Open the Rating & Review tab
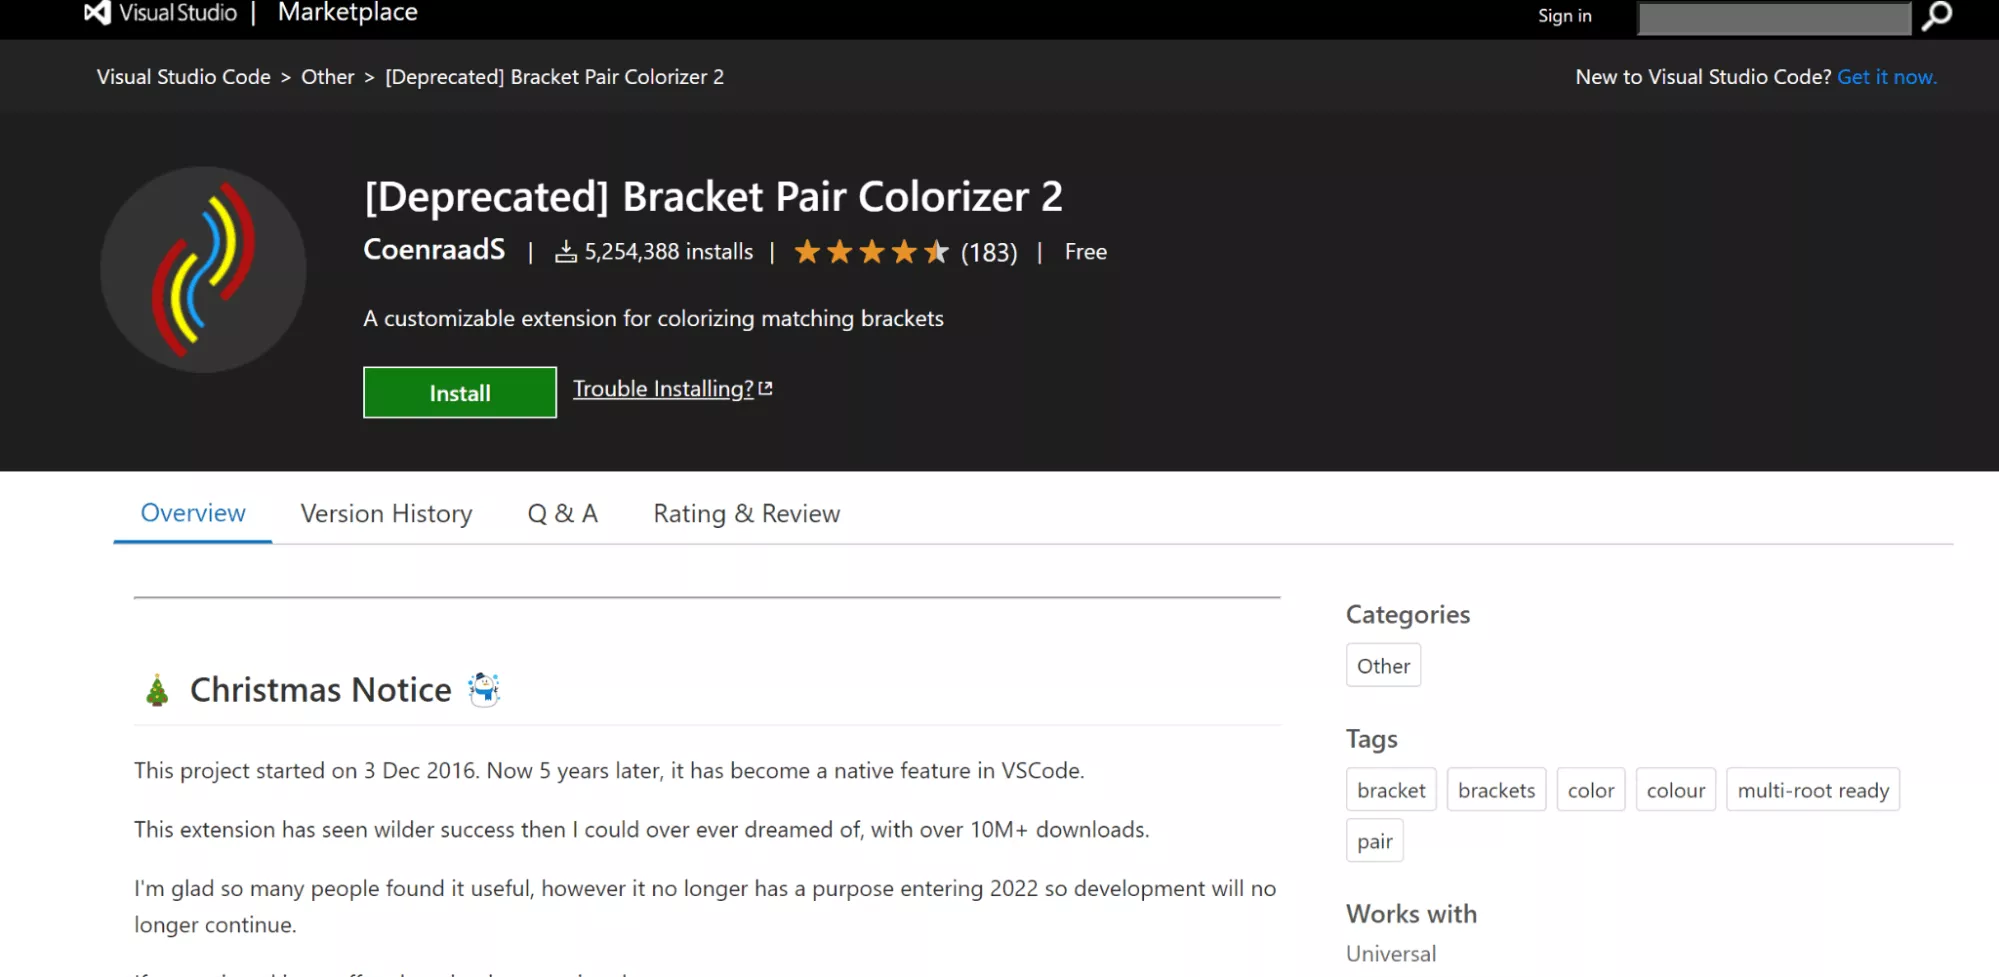Screen dimensions: 1999x978 point(746,514)
